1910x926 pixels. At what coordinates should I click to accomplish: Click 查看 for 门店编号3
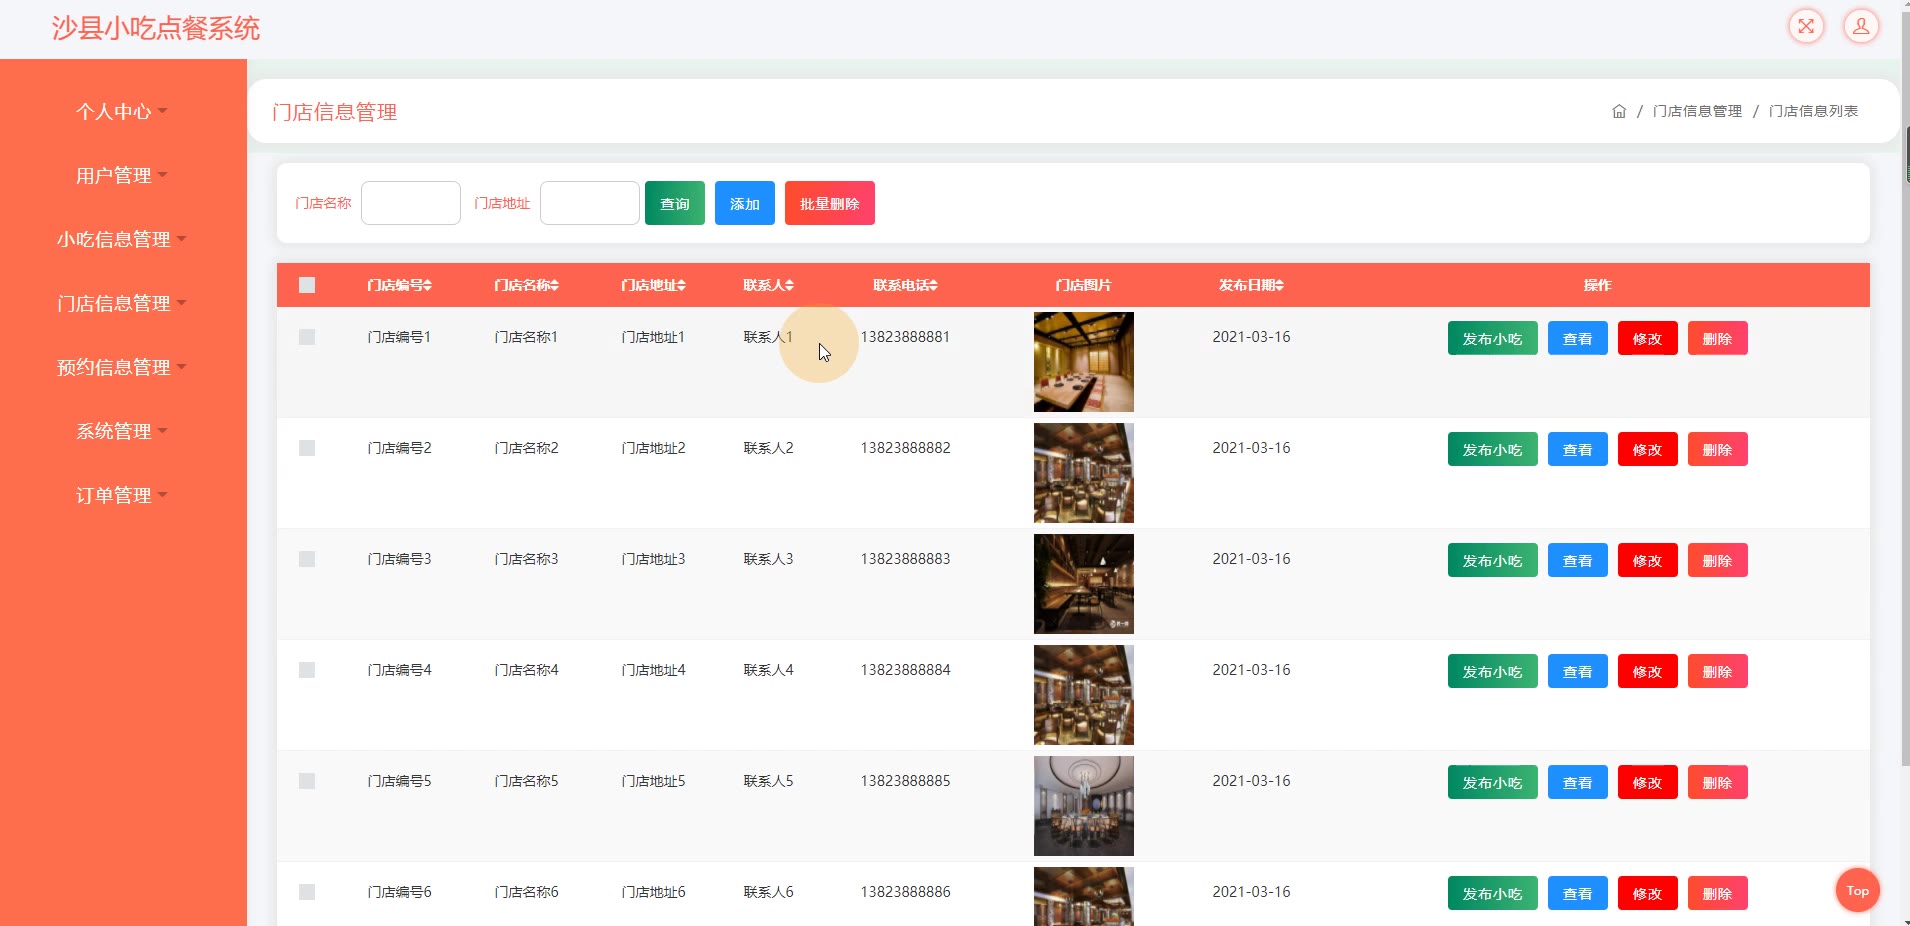pos(1578,560)
